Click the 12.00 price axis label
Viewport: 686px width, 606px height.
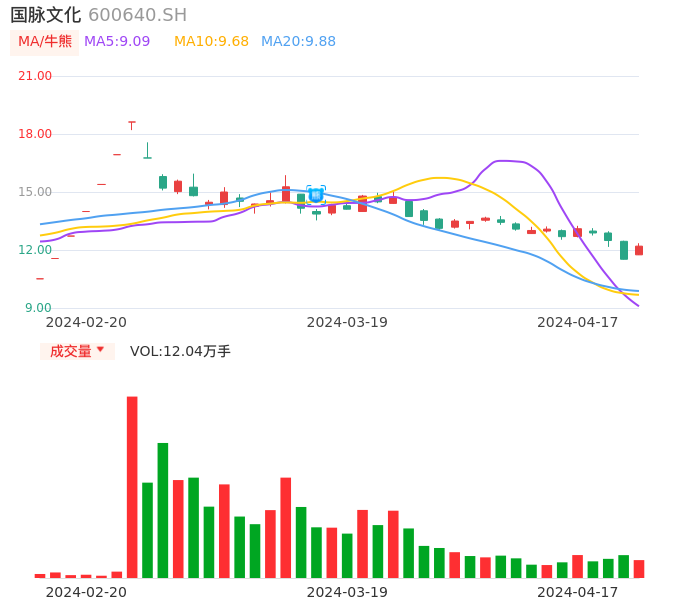click(35, 250)
